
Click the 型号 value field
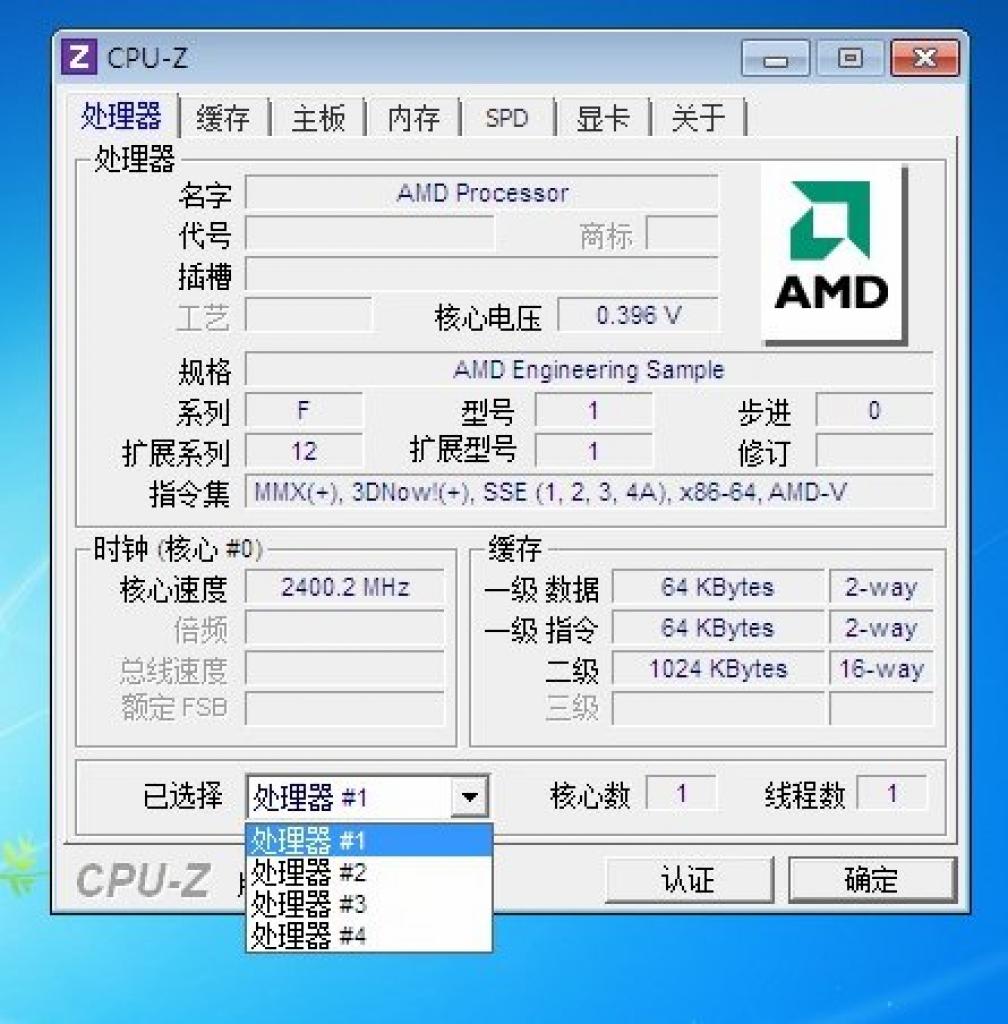point(593,411)
